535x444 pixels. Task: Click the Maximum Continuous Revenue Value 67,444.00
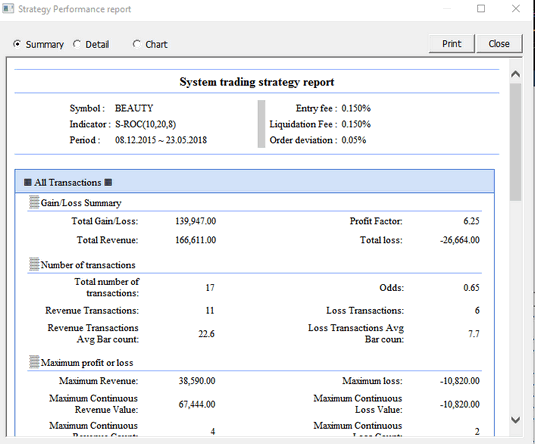tap(197, 404)
